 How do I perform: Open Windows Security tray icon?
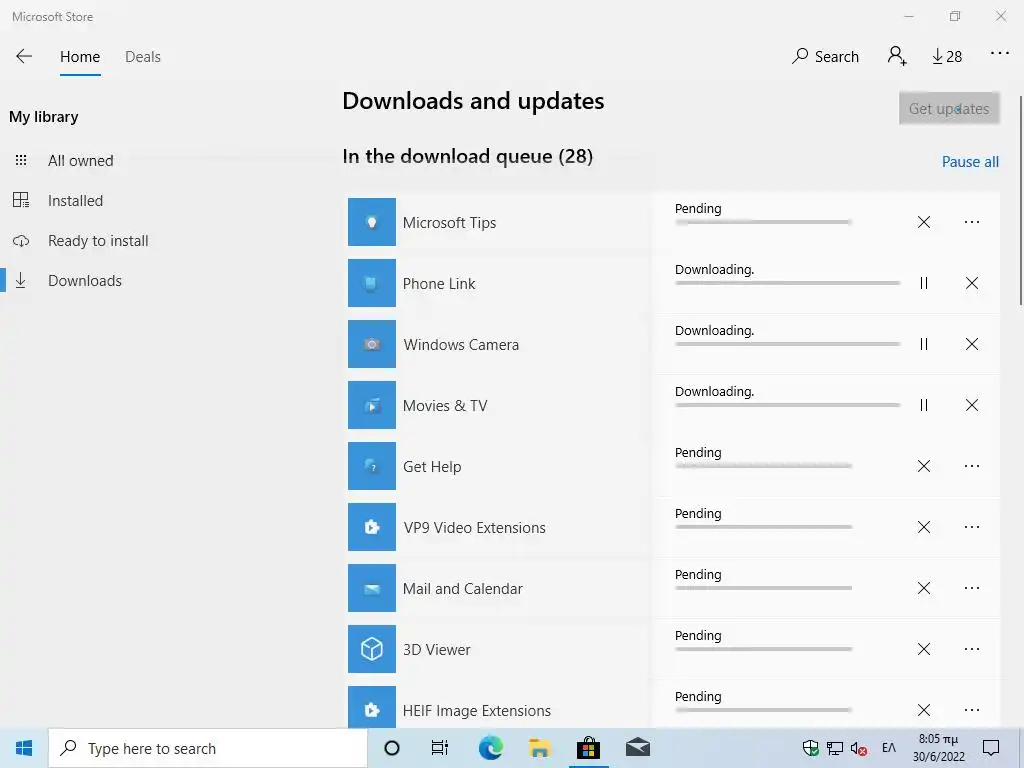[x=810, y=748]
